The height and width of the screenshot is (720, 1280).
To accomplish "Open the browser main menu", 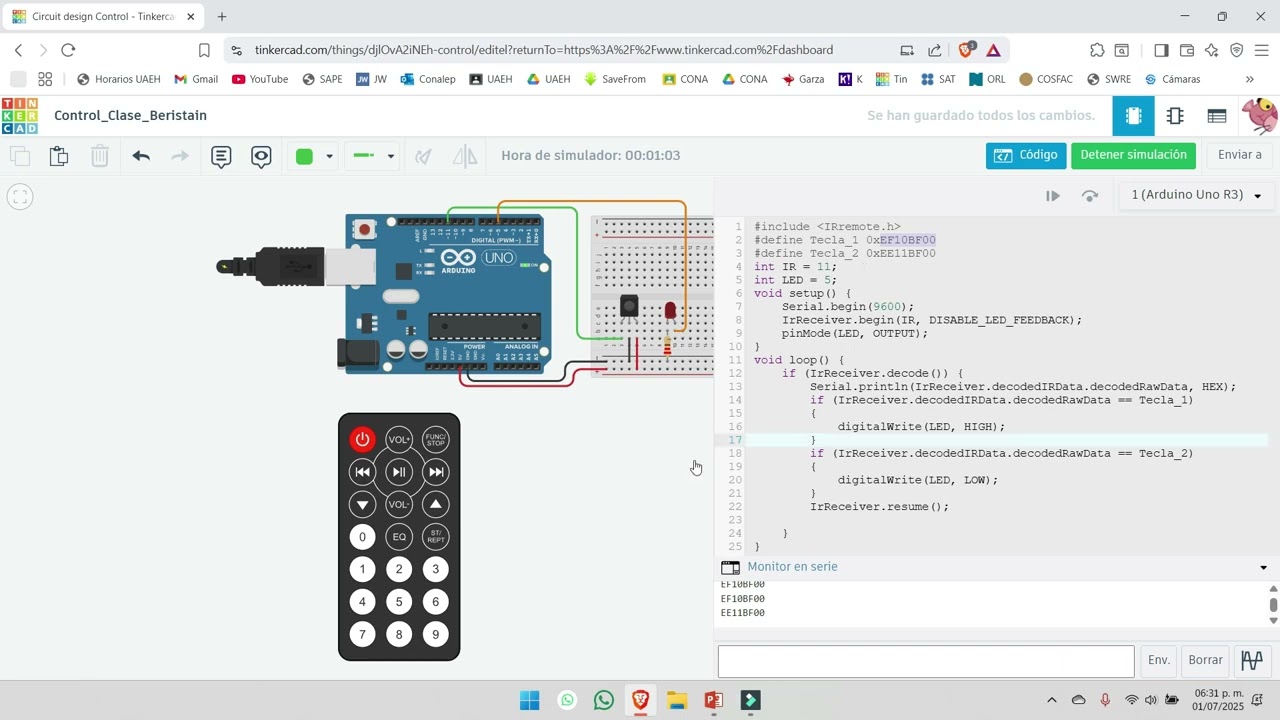I will [x=1261, y=50].
